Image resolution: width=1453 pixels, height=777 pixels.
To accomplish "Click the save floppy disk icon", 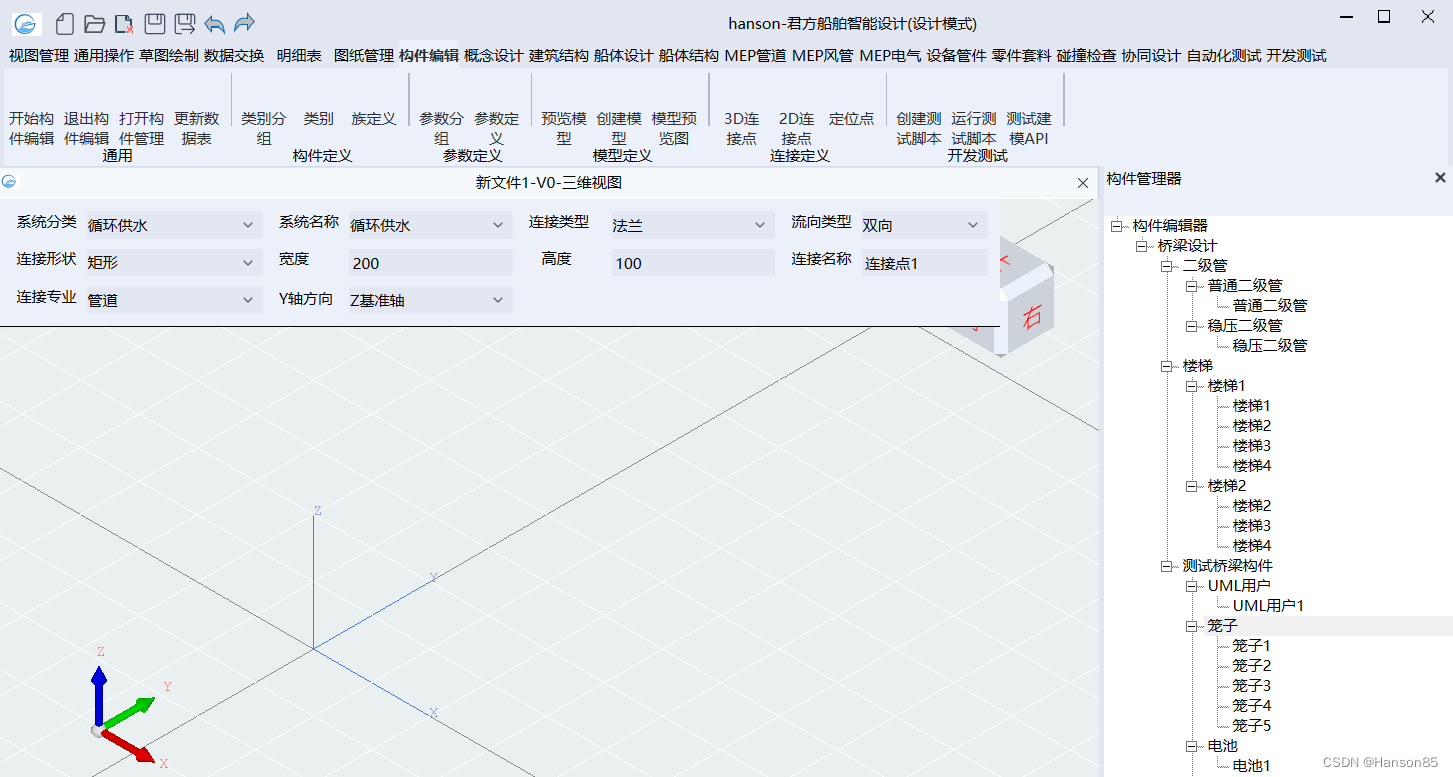I will pyautogui.click(x=154, y=24).
